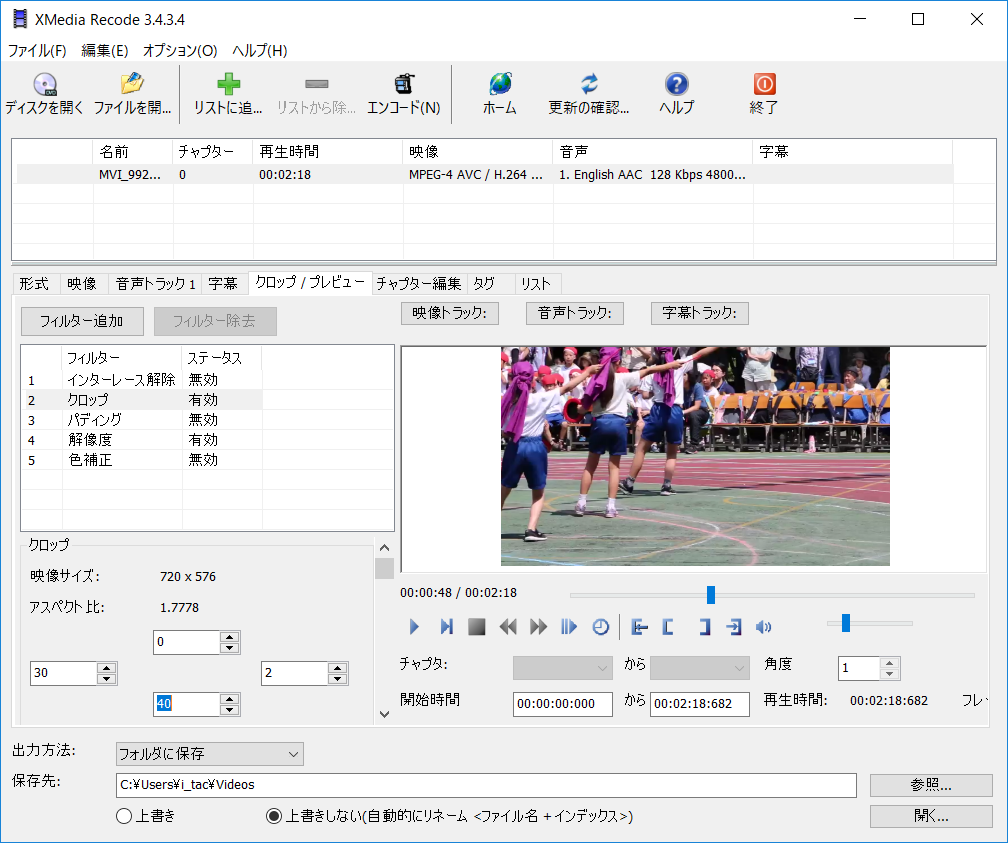Click the video timeline seek slider handle

710,595
